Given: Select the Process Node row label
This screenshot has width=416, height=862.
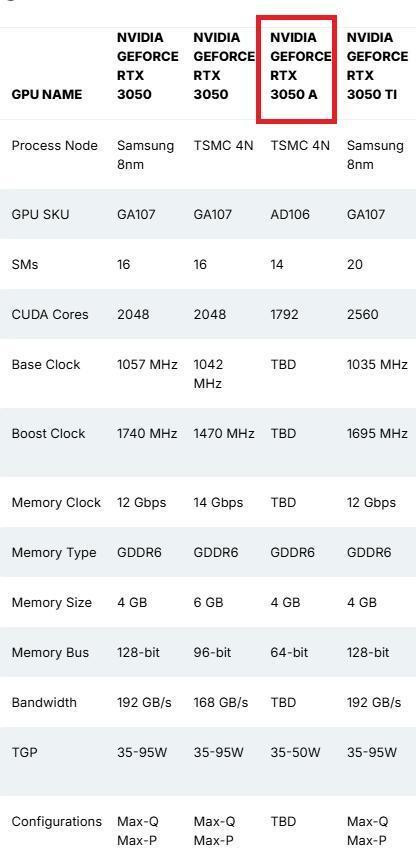Looking at the screenshot, I should (x=54, y=146).
